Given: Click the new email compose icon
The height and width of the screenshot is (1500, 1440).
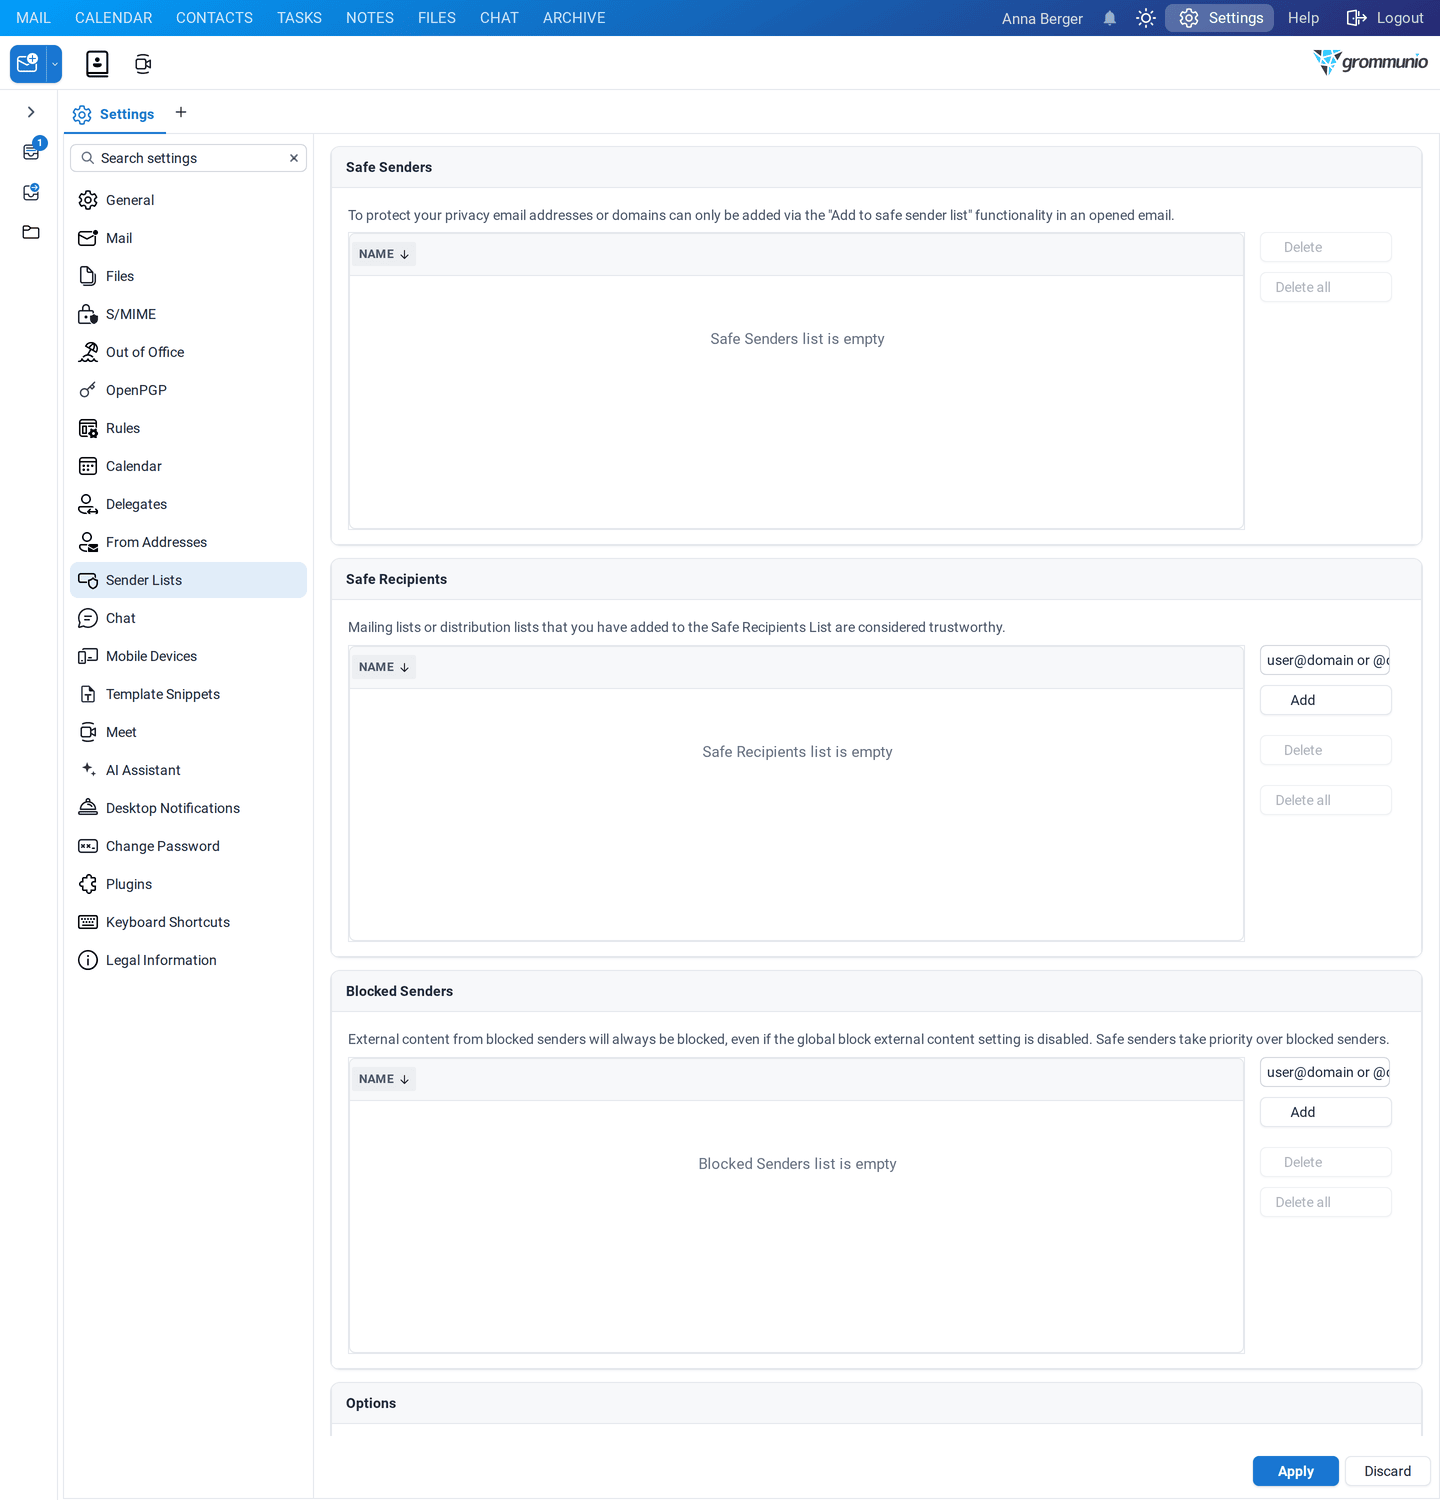Looking at the screenshot, I should click(28, 64).
